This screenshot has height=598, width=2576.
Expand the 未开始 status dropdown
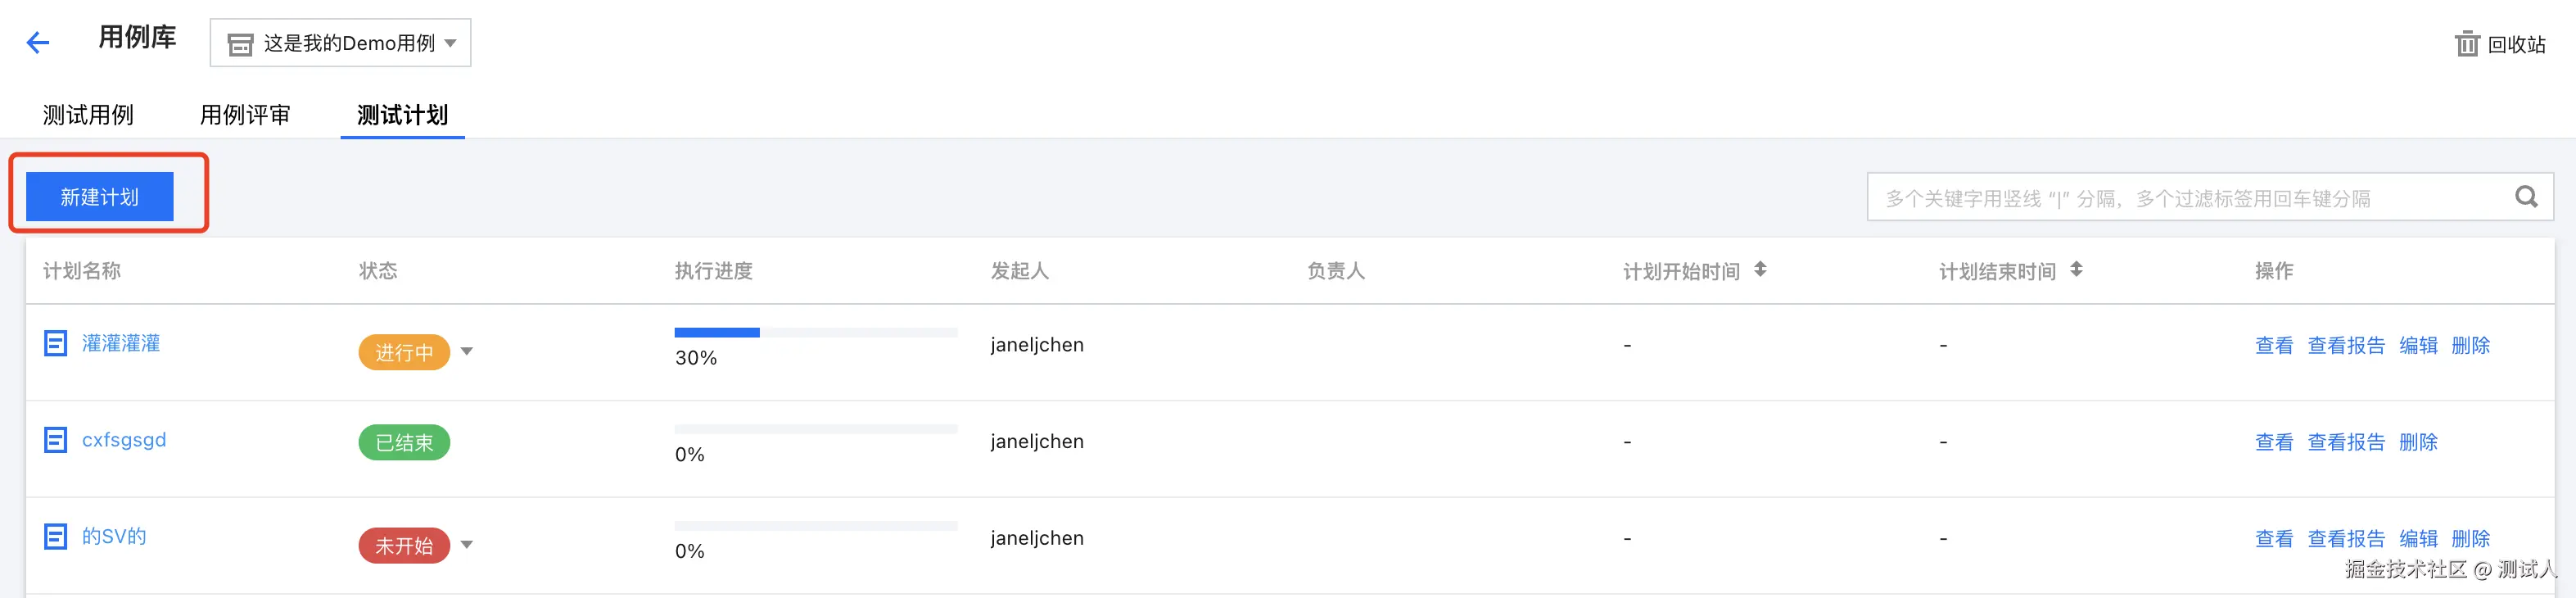click(x=467, y=545)
